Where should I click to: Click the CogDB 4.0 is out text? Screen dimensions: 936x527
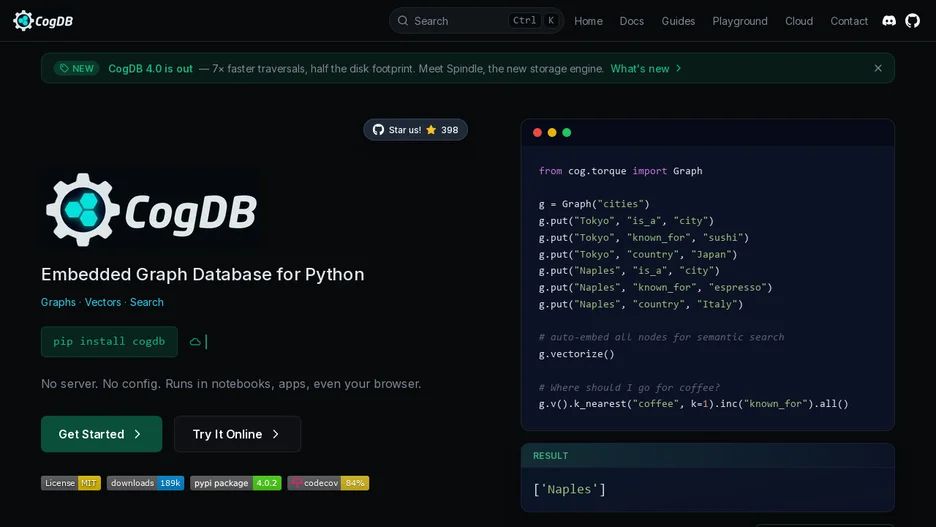(x=150, y=69)
